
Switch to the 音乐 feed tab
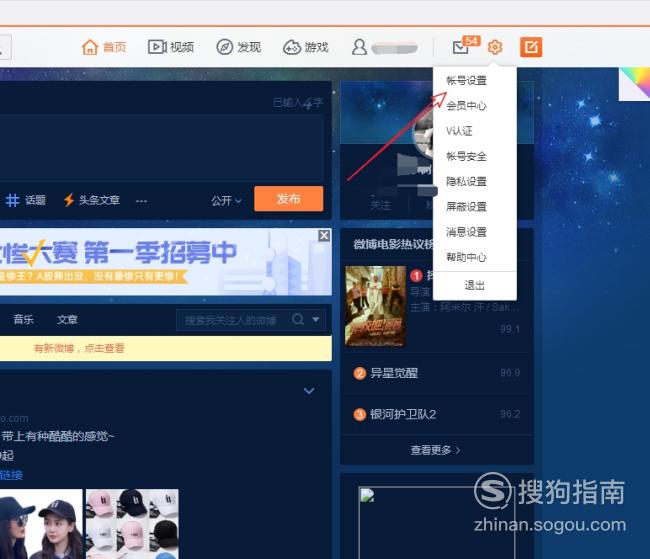pos(23,319)
